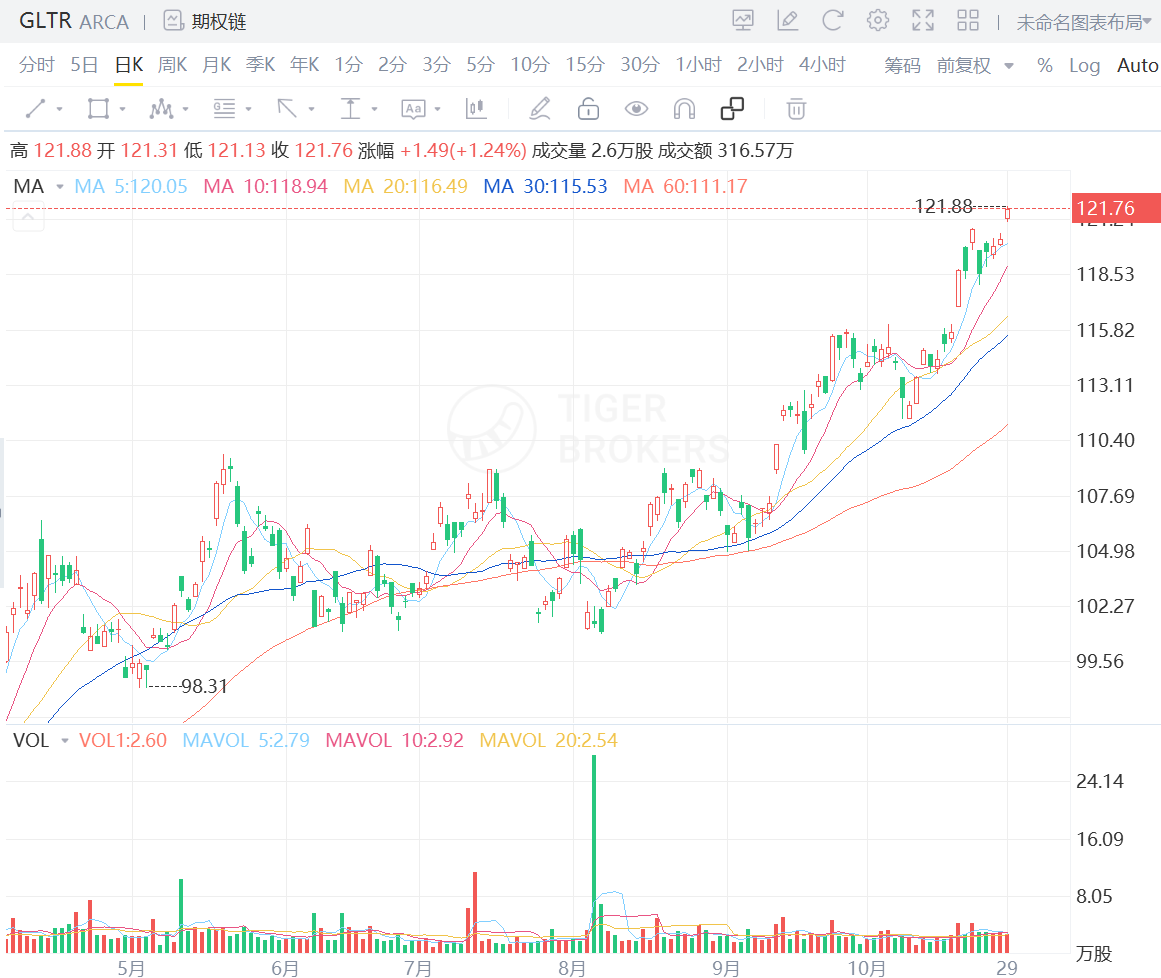This screenshot has height=978, width=1161.
Task: Enter fullscreen with the expand icon
Action: (922, 20)
